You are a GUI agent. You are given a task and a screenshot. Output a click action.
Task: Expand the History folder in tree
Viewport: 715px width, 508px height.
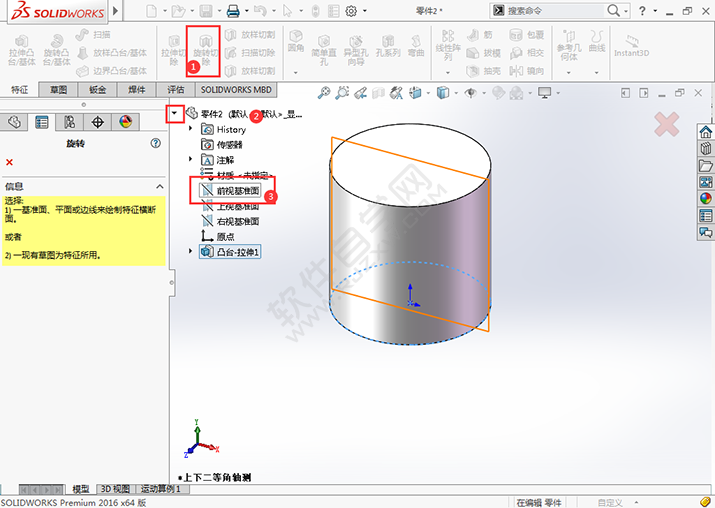click(x=190, y=129)
